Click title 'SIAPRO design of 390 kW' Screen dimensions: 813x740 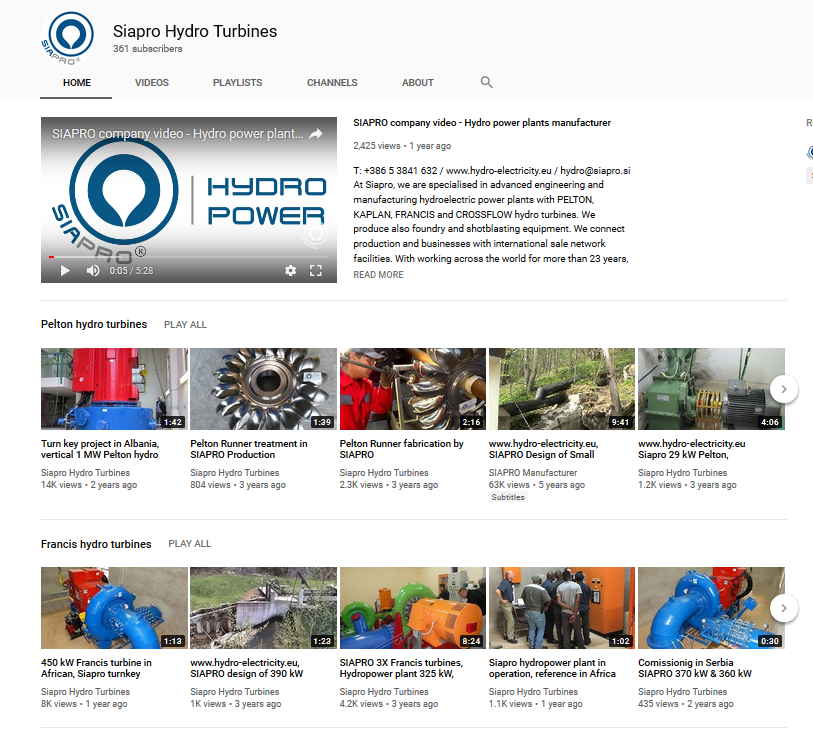(x=247, y=668)
